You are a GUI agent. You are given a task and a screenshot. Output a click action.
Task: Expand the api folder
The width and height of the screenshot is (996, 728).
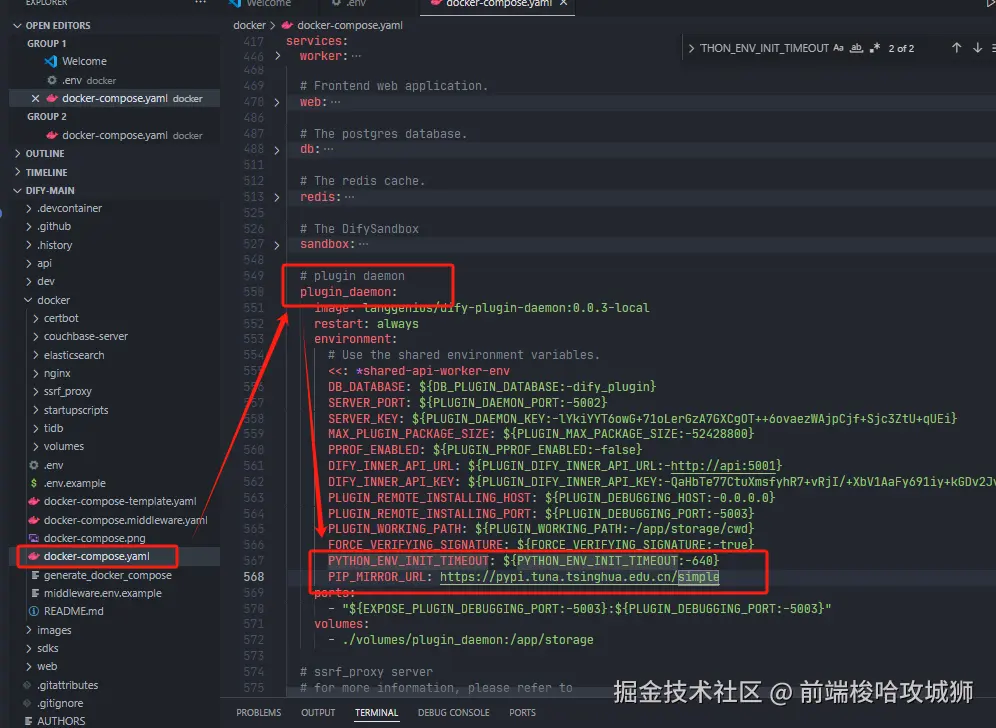point(29,263)
